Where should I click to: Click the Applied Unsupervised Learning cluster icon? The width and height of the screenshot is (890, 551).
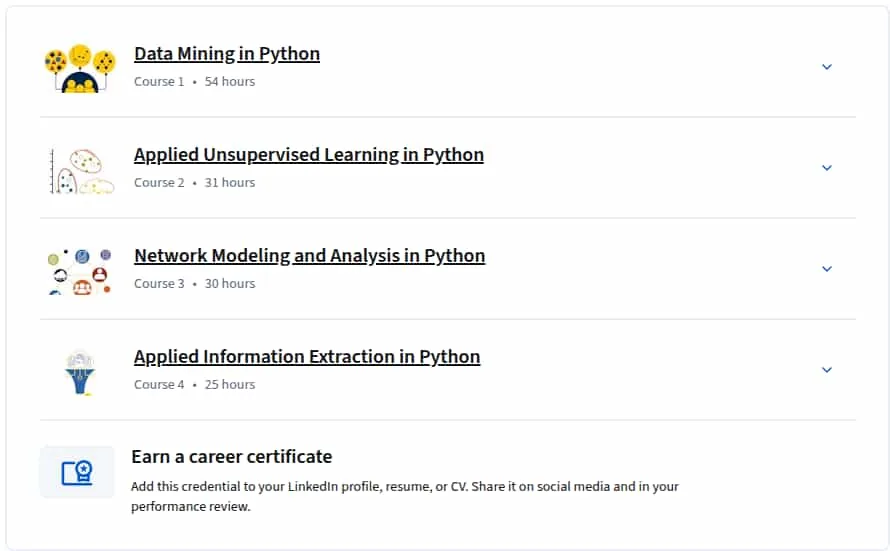[82, 170]
